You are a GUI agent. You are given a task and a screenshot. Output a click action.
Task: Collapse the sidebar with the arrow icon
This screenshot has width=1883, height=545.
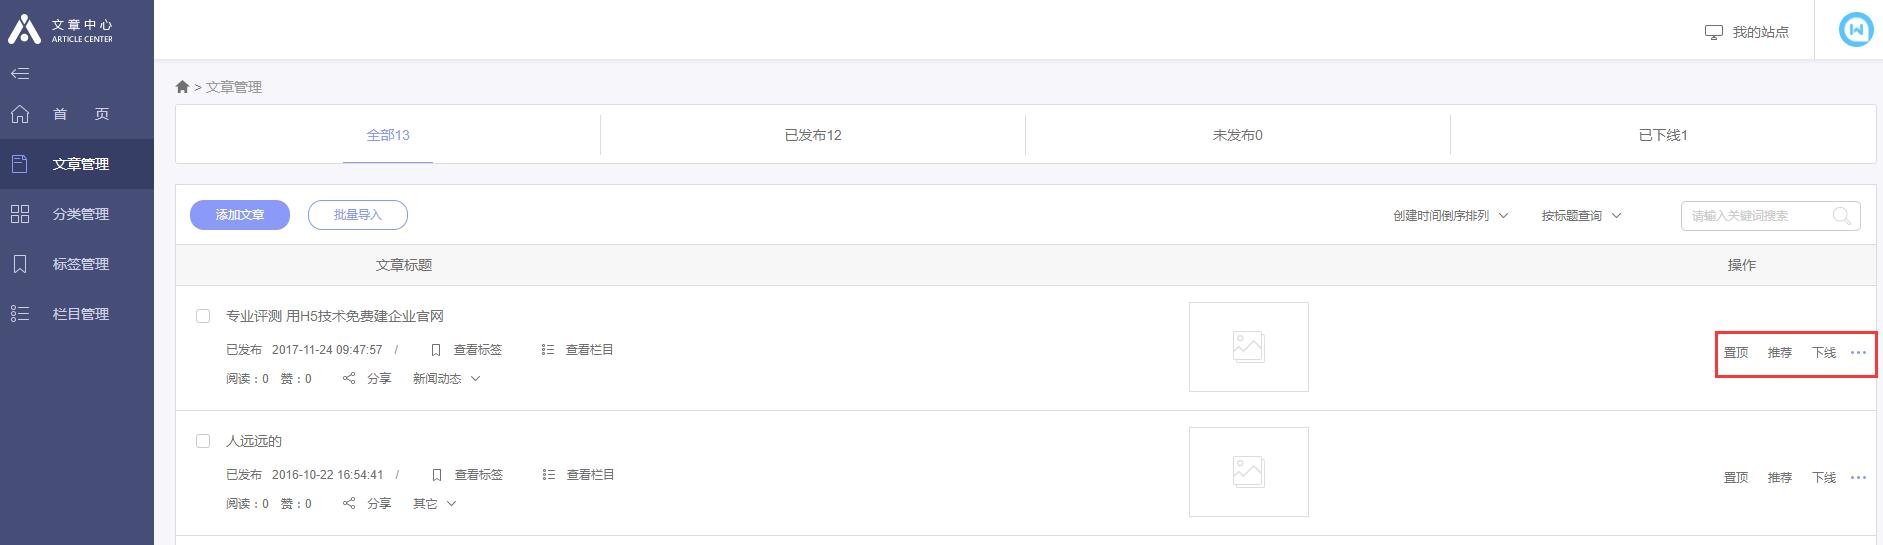pos(20,73)
